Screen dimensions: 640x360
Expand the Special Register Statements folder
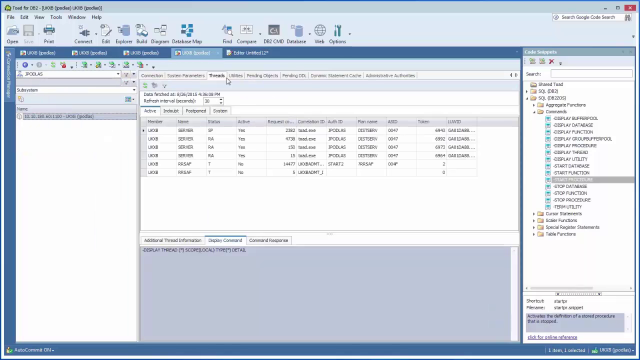[534, 227]
